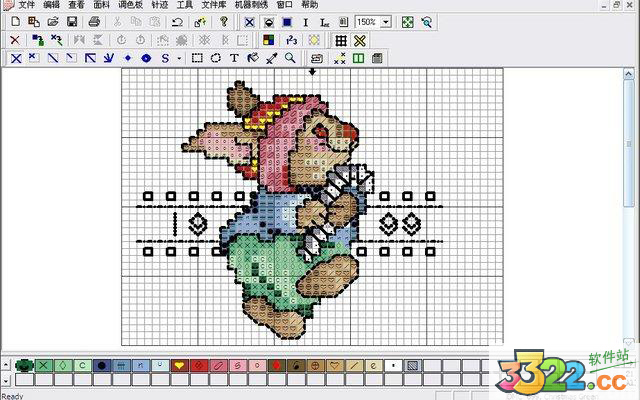Select the rectangular selection marquee tool
Screen dimensions: 640x400
tap(197, 58)
